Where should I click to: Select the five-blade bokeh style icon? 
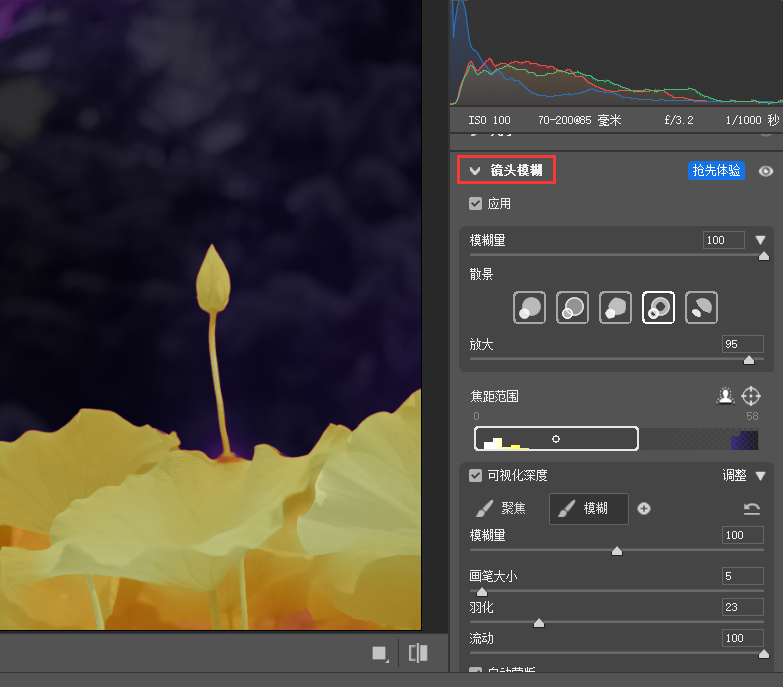[x=615, y=308]
